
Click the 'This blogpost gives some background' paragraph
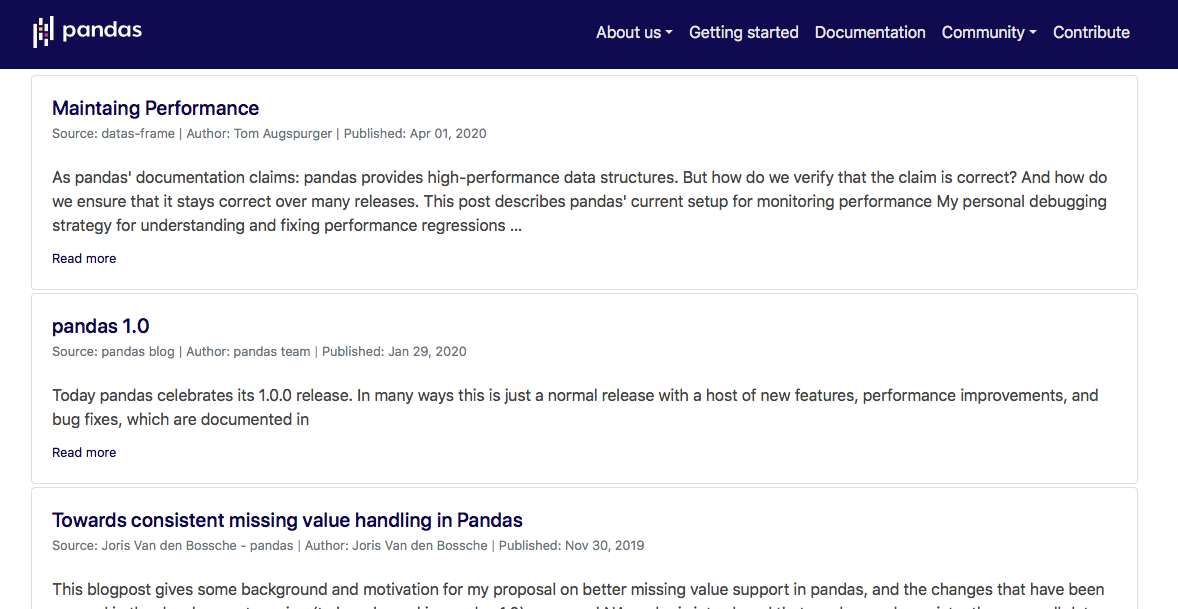[x=578, y=594]
